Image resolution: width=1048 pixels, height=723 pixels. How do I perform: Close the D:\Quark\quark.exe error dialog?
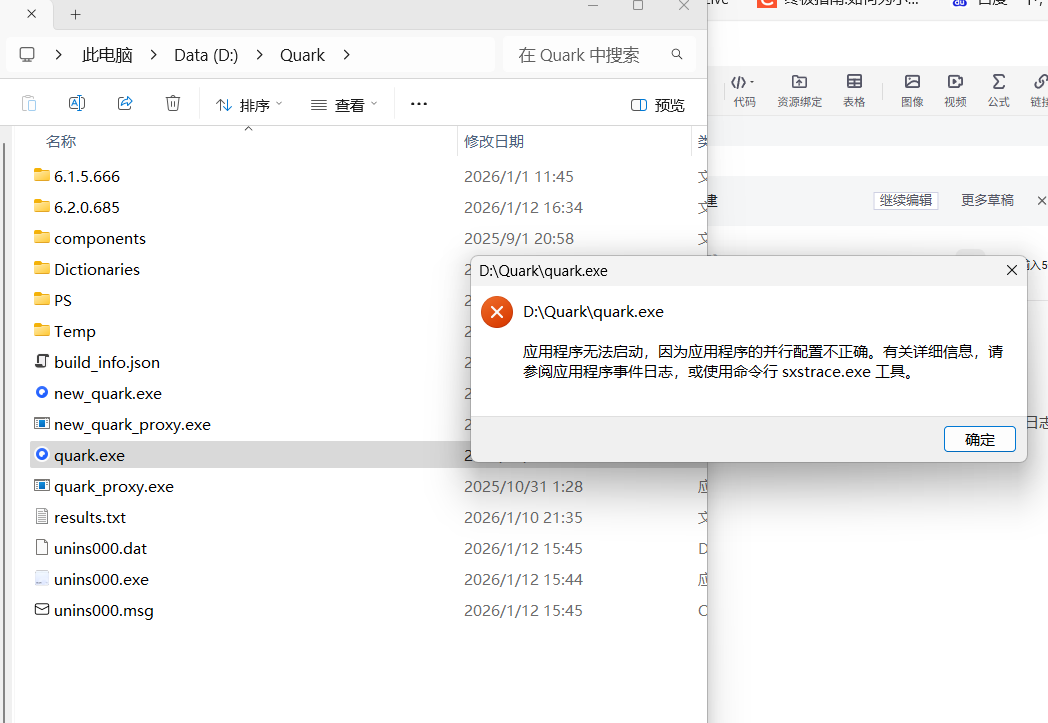click(1011, 270)
